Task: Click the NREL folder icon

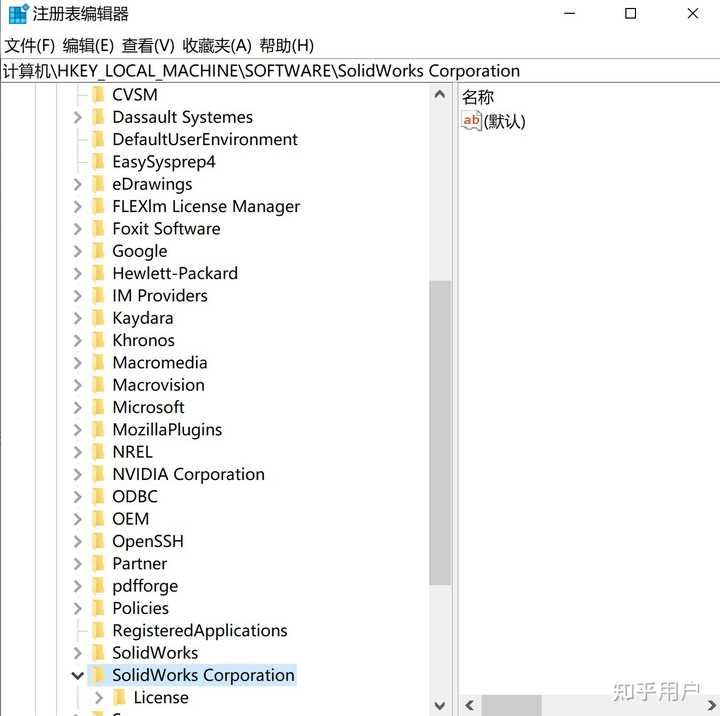Action: click(x=98, y=452)
